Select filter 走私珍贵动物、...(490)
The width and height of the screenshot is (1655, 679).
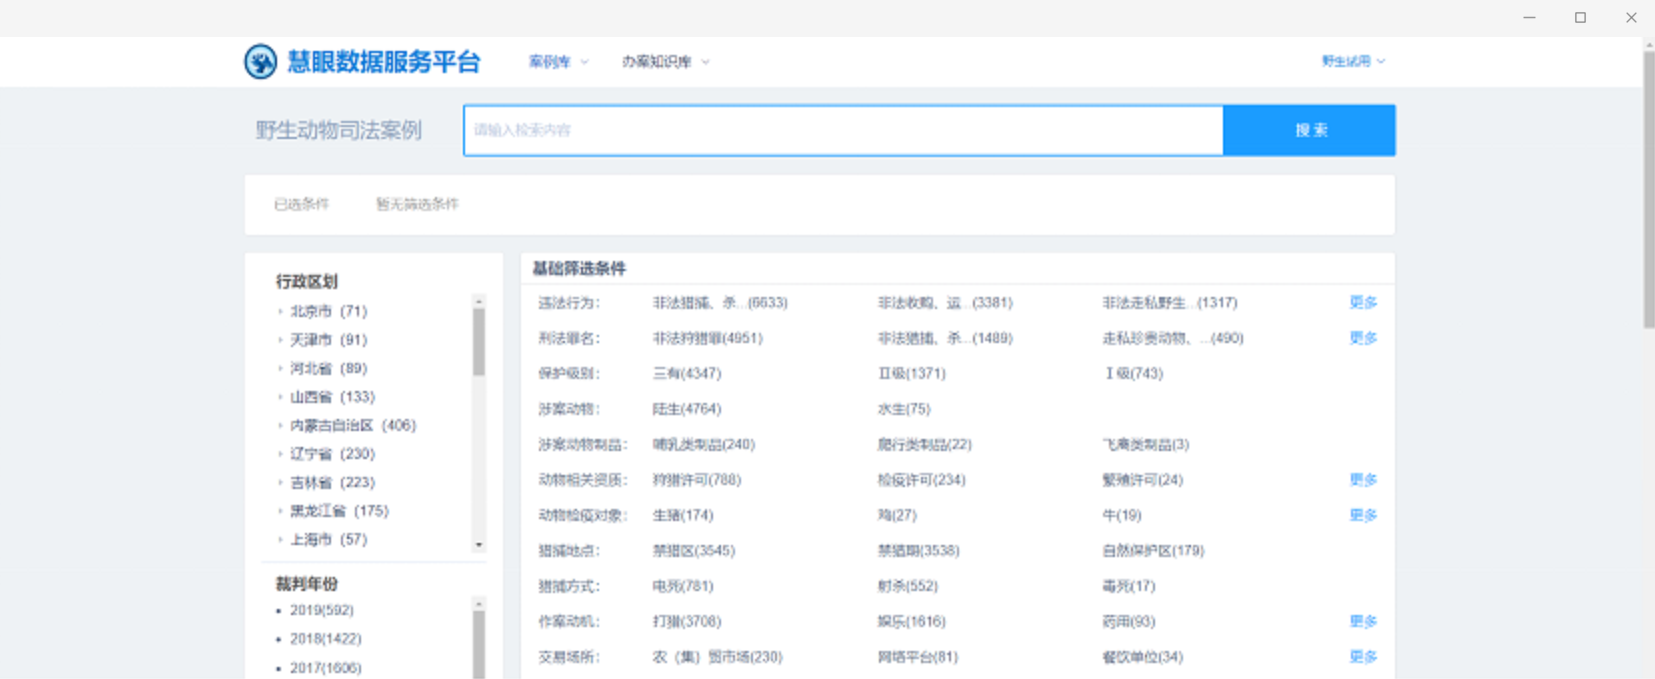(1173, 338)
